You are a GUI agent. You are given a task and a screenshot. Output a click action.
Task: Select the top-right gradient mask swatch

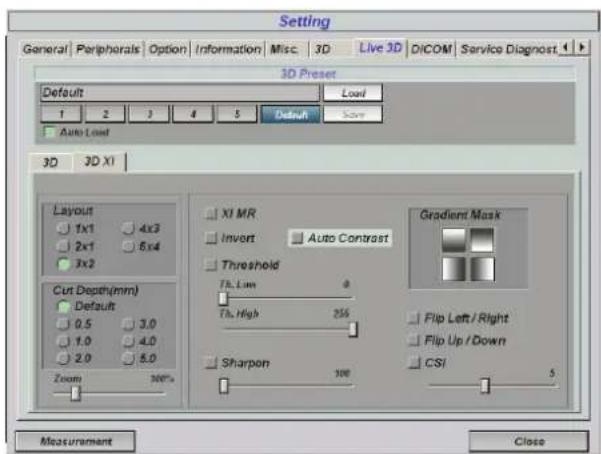click(x=482, y=240)
